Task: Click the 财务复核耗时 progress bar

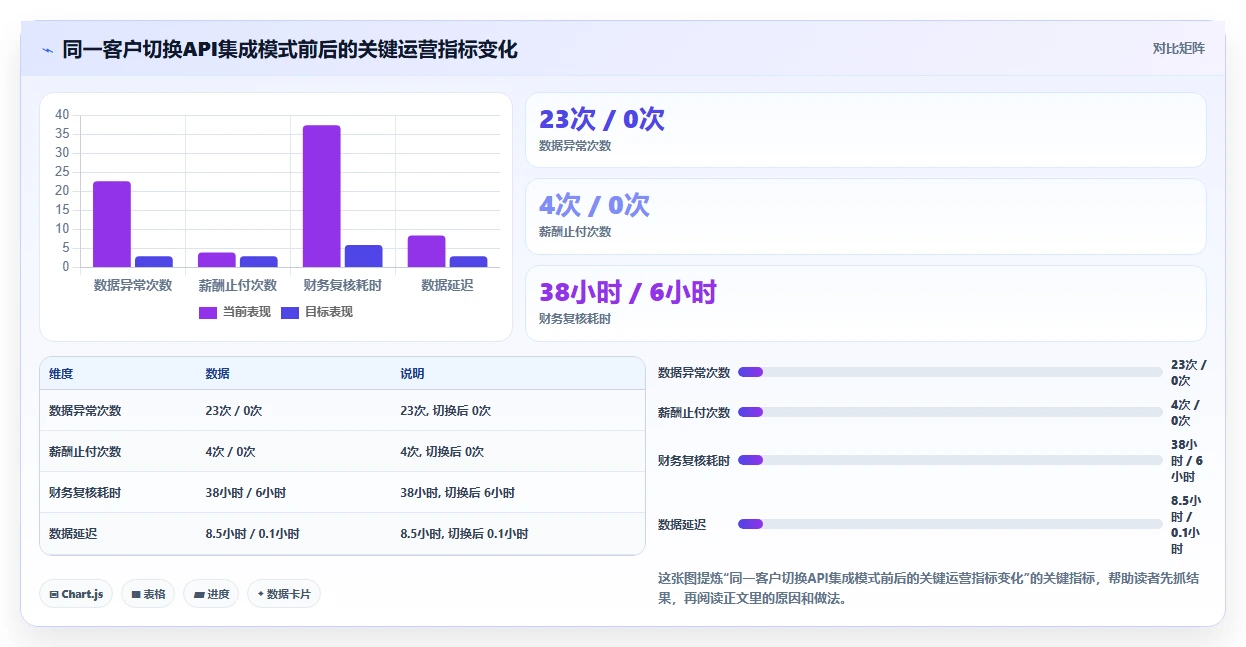Action: [x=950, y=460]
